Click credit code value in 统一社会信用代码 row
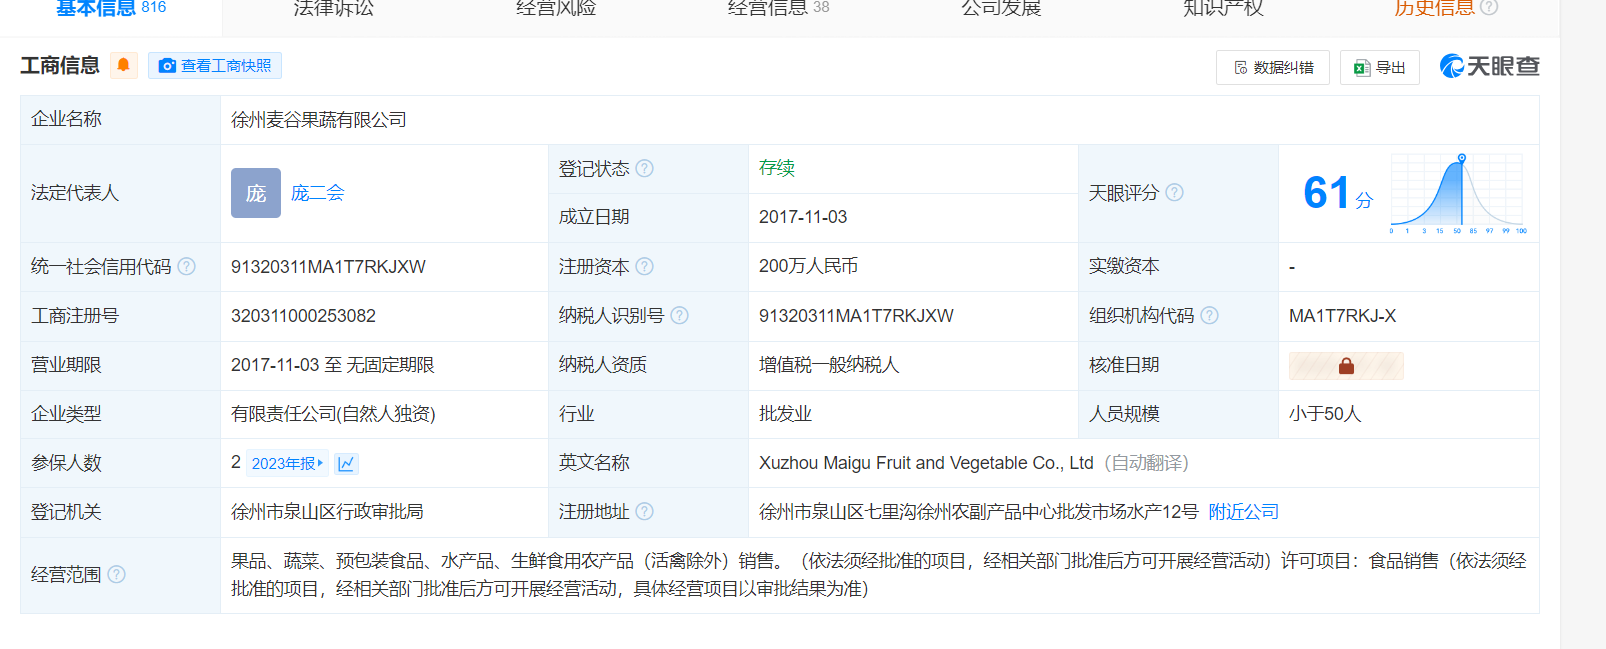1606x649 pixels. [x=328, y=267]
